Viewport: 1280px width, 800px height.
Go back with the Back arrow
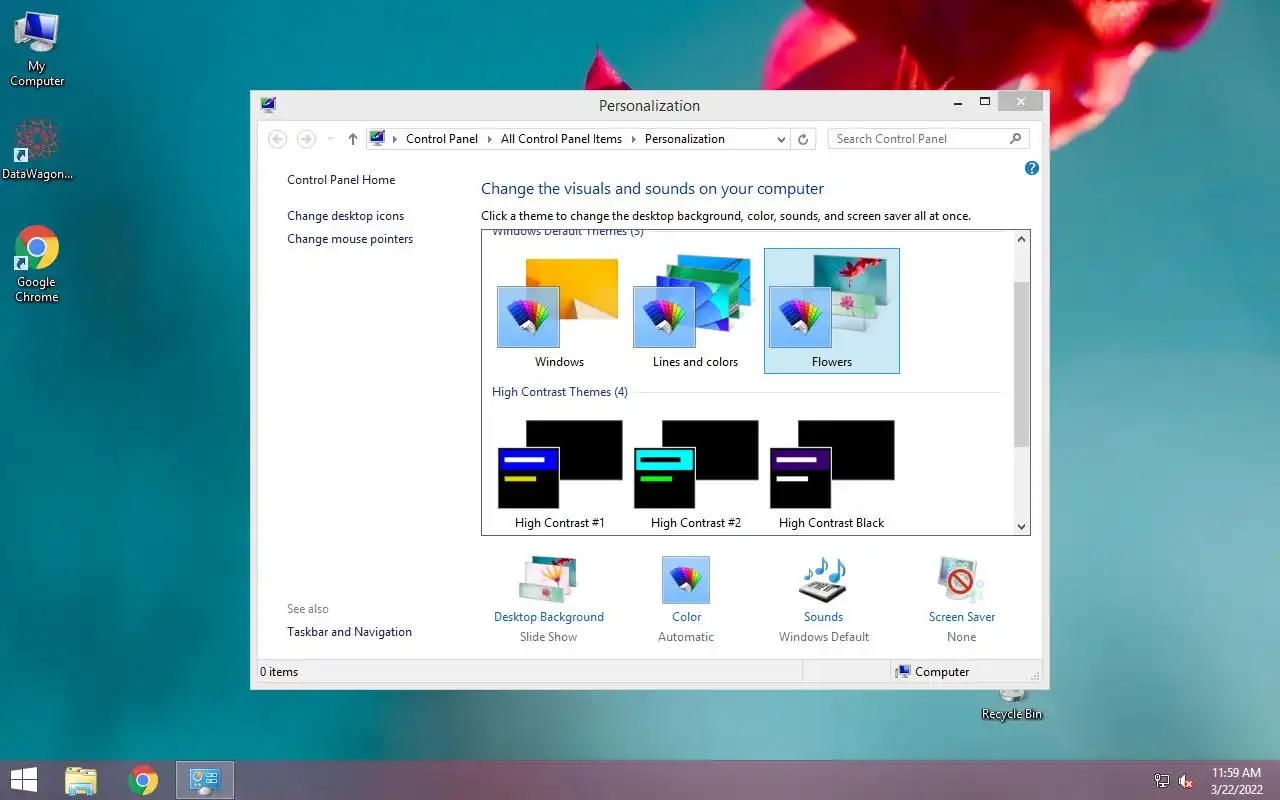[278, 139]
